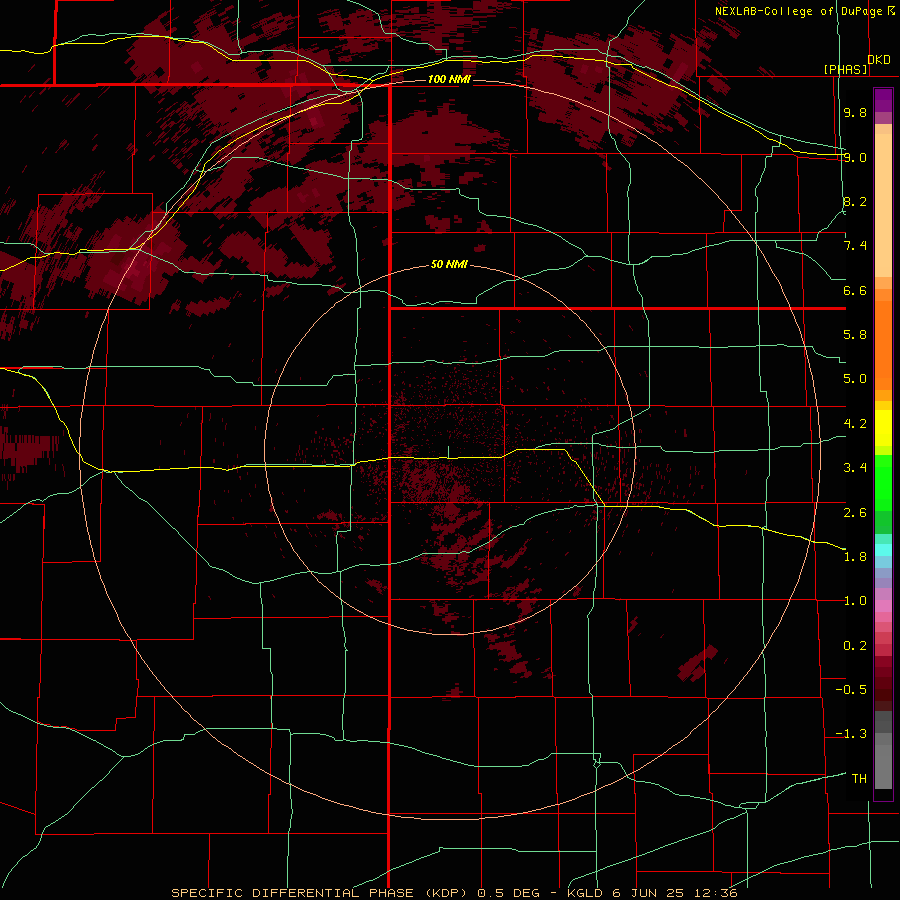The image size is (900, 900).
Task: Click the 1.0 scale value
Action: [x=855, y=601]
